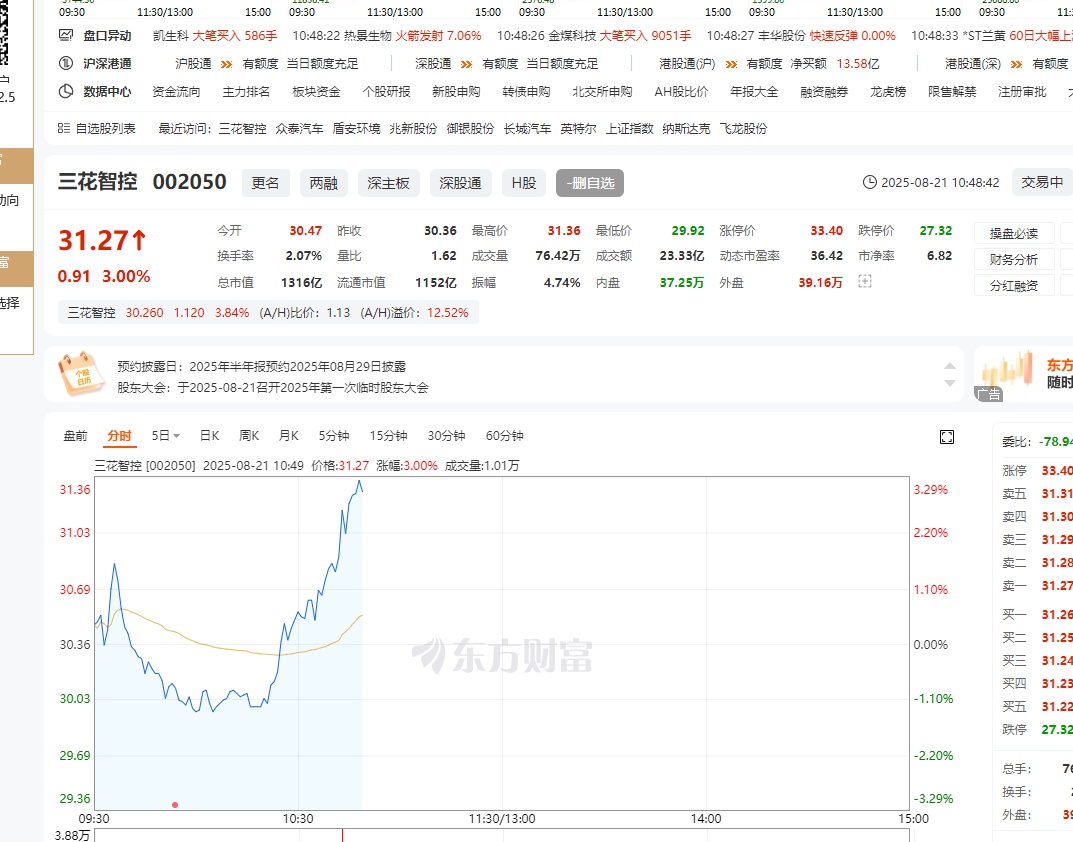Image resolution: width=1073 pixels, height=842 pixels.
Task: Click the fullscreen chart icon
Action: pos(947,437)
